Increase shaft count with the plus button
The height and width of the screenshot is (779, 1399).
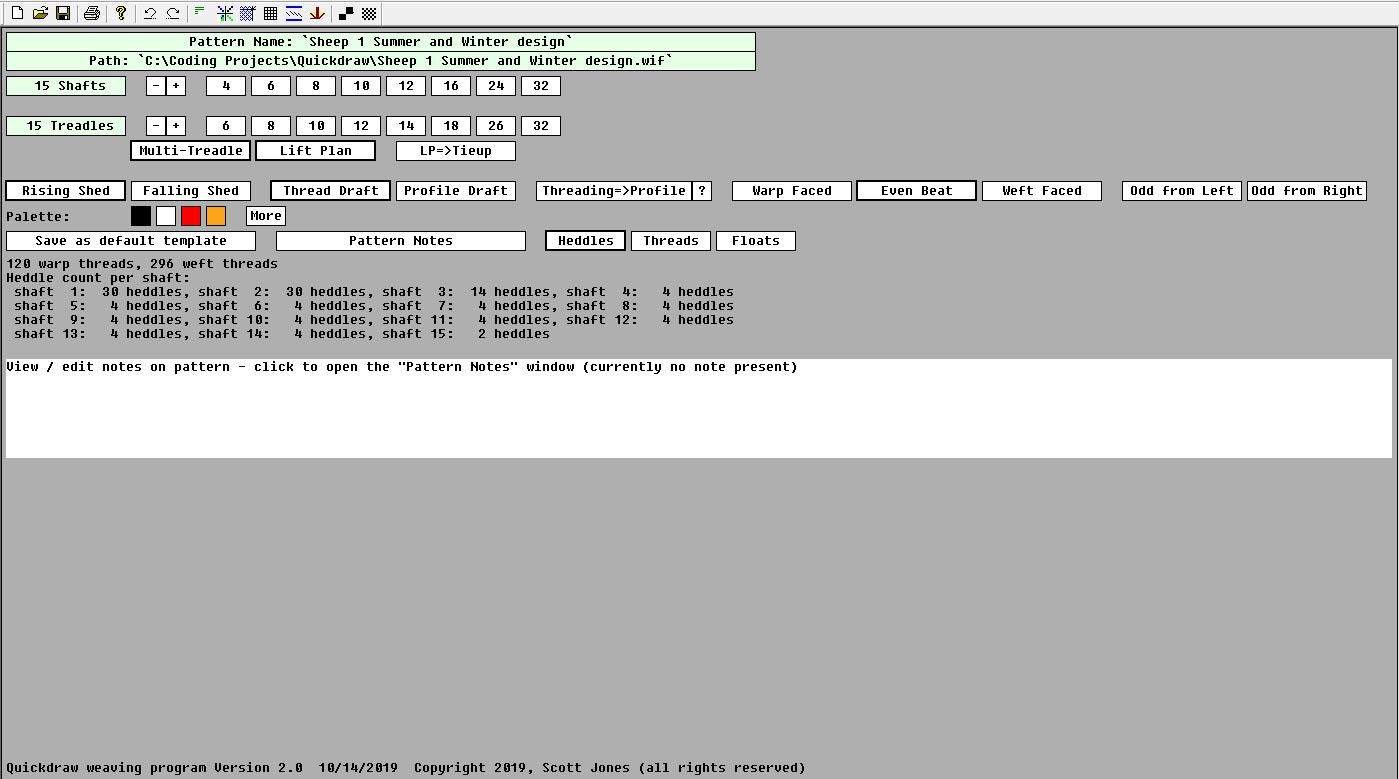click(176, 86)
